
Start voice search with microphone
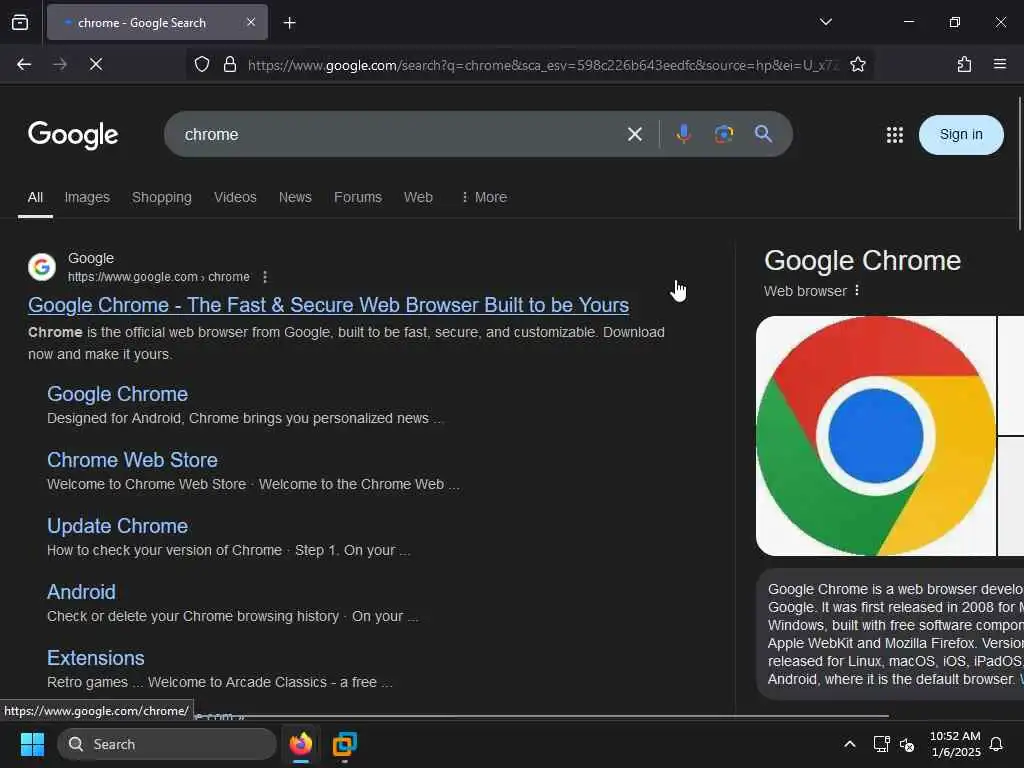coord(684,134)
